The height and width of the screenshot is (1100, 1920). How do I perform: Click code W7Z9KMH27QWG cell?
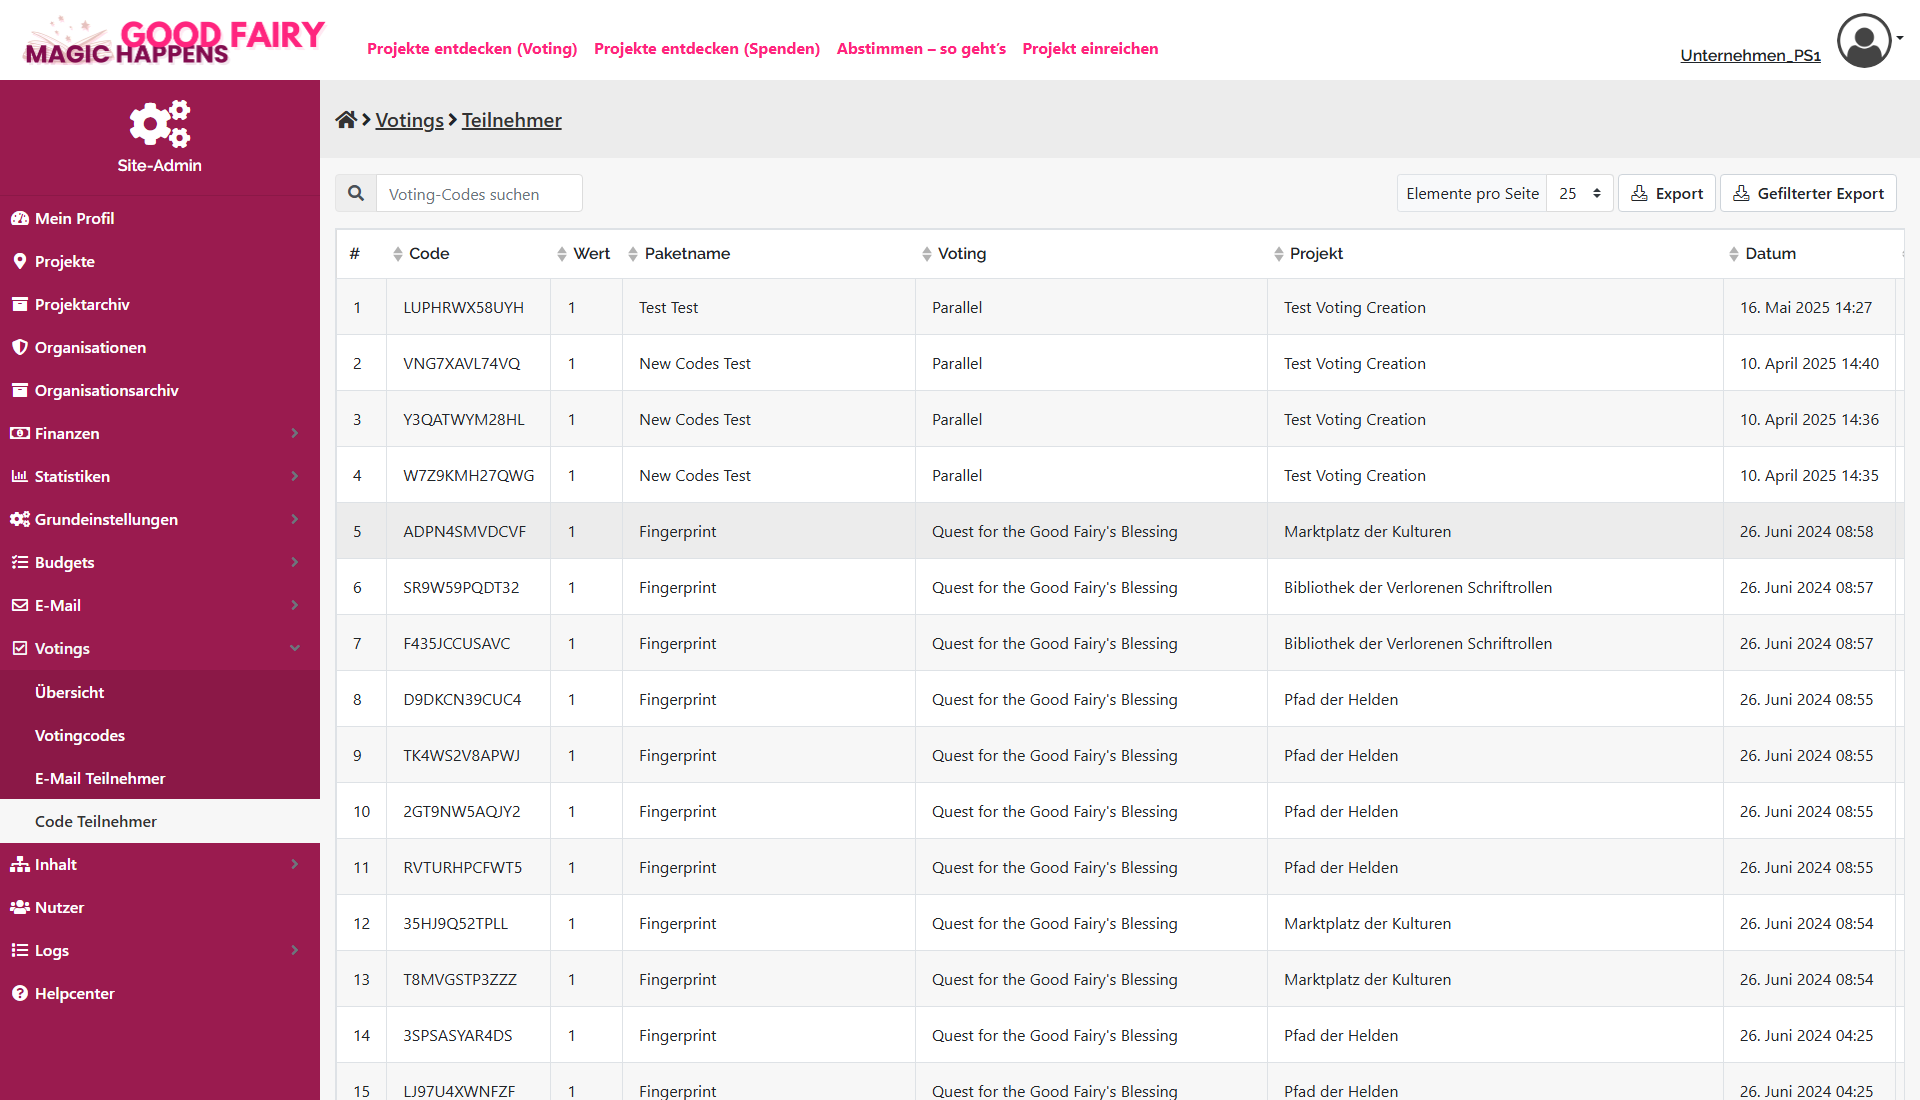click(x=468, y=475)
